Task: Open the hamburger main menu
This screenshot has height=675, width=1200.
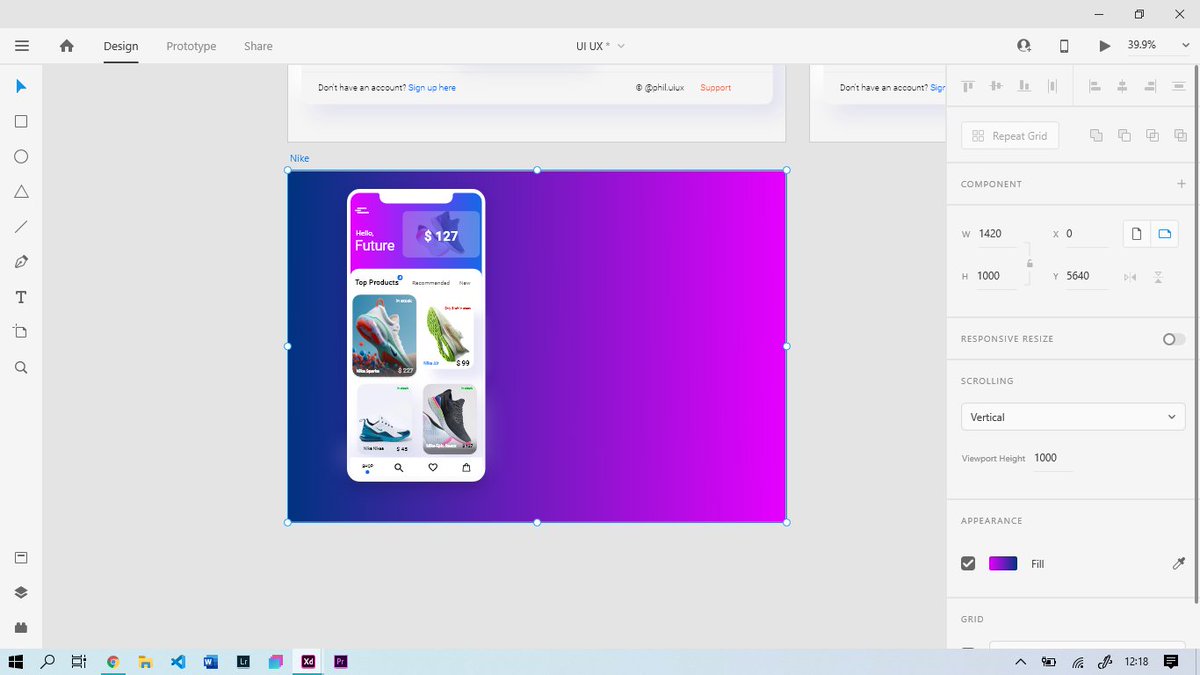Action: 22,46
